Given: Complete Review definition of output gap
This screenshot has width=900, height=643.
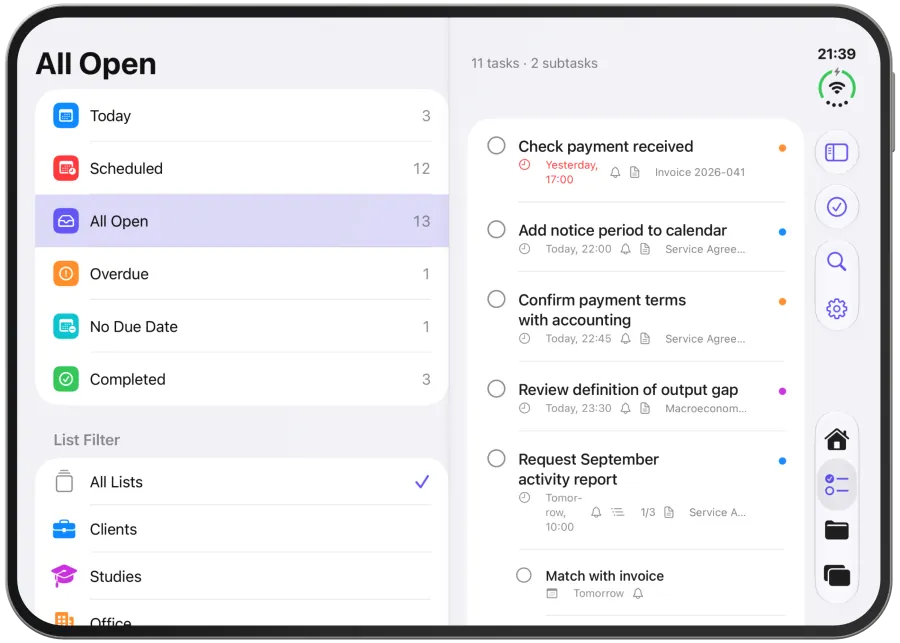Looking at the screenshot, I should pyautogui.click(x=496, y=389).
